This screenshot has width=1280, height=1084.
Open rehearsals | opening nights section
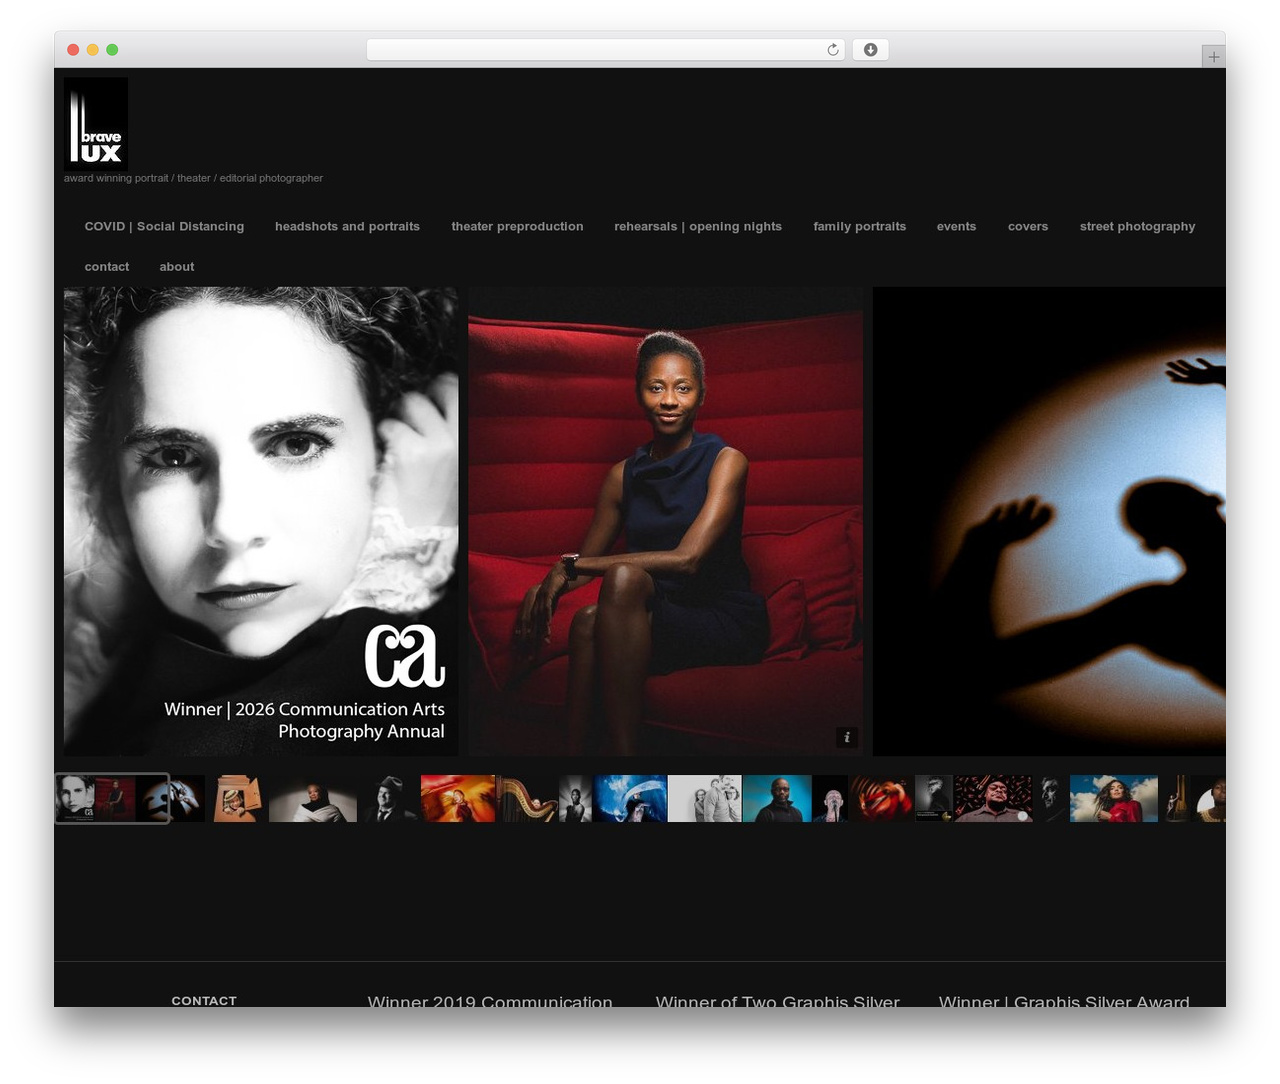pos(698,227)
